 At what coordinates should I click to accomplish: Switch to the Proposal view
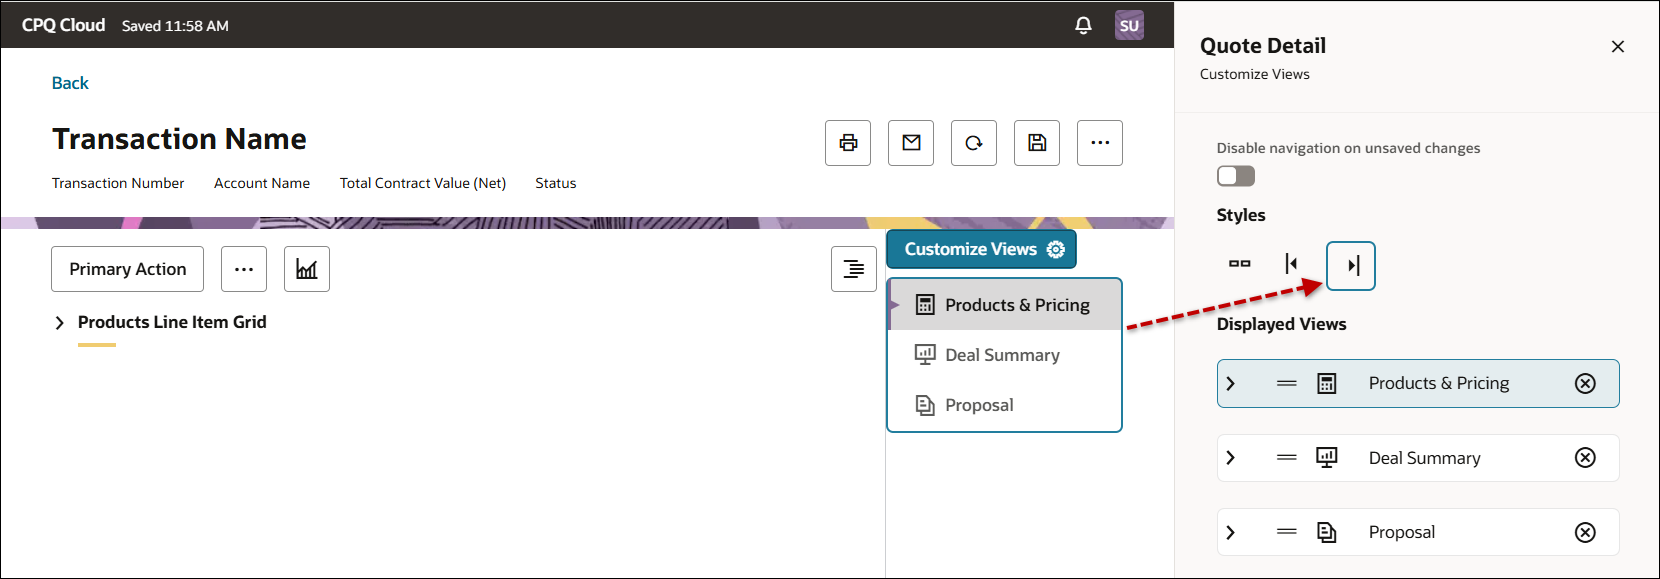tap(979, 405)
